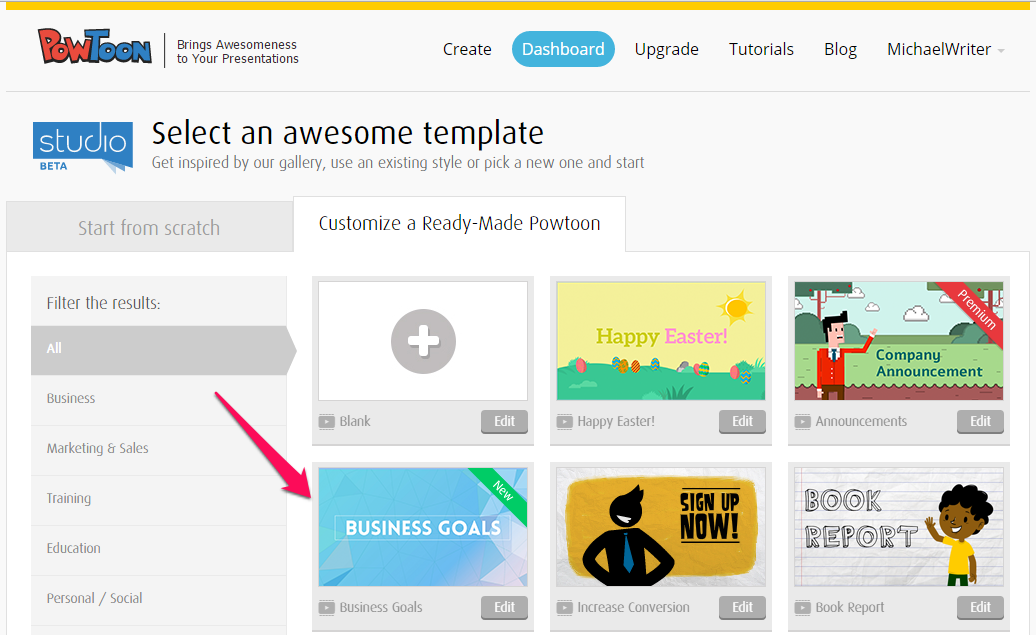Click the Filter the results heading
The image size is (1036, 635).
[103, 303]
